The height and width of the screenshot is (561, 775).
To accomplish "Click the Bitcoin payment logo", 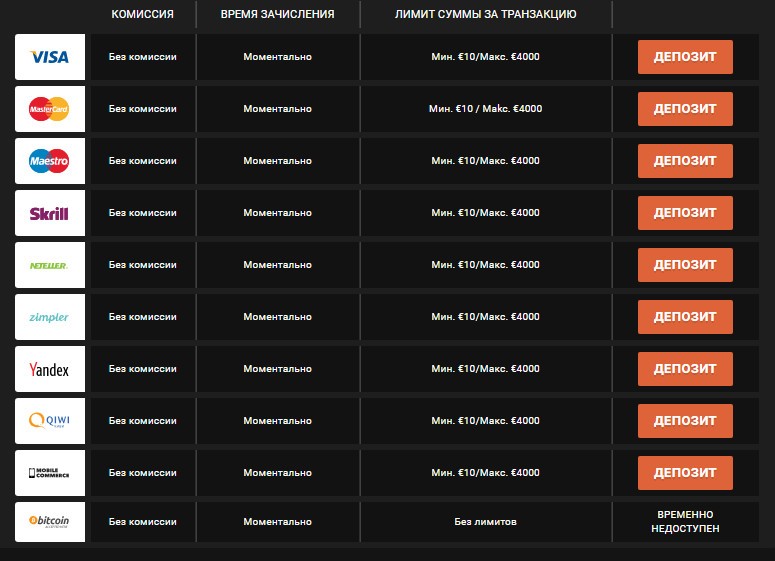I will coord(50,522).
